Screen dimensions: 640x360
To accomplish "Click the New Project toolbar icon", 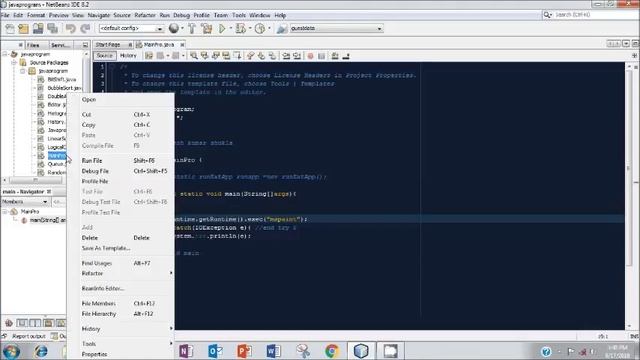I will 24,29.
